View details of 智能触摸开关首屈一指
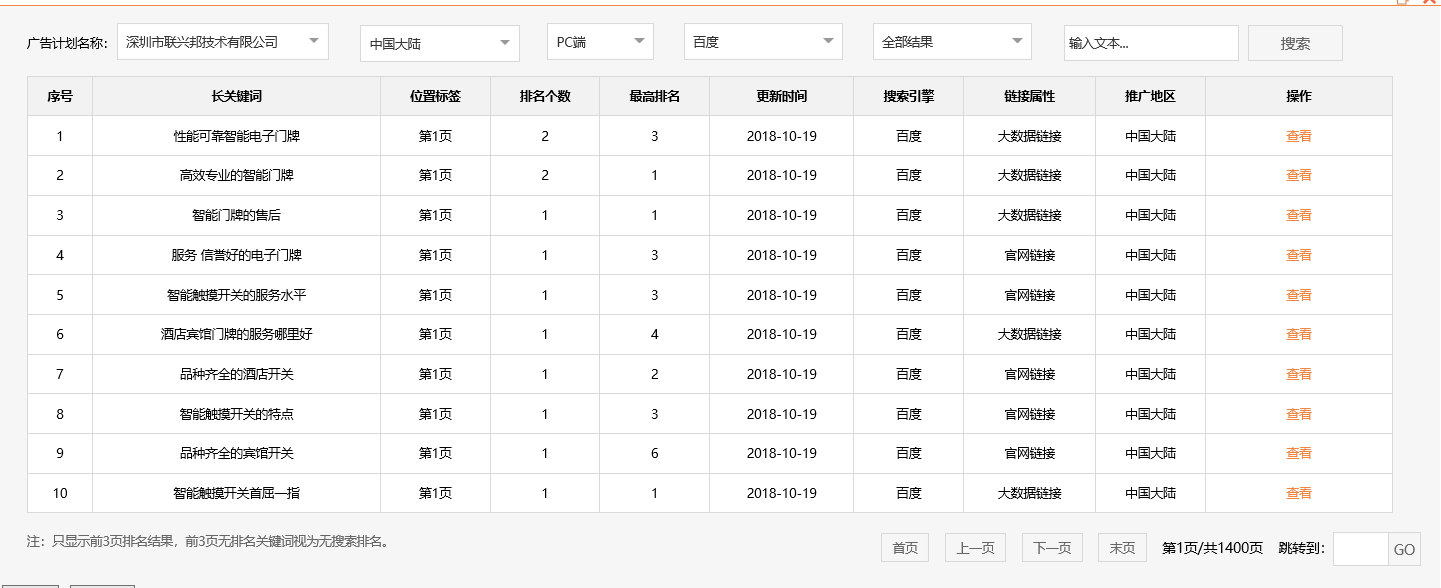 (x=1297, y=493)
